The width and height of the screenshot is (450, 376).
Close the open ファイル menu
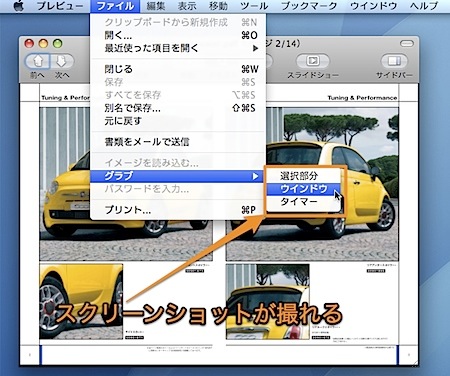(115, 6)
